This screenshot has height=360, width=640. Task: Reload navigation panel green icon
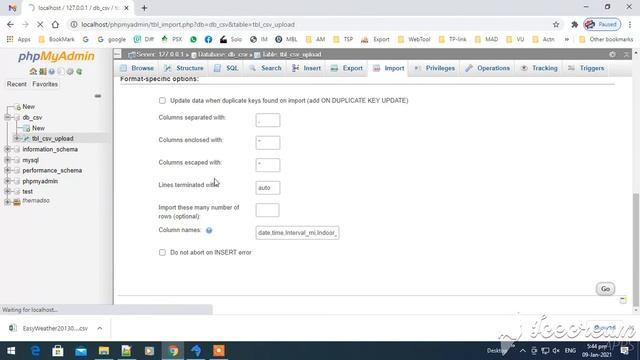click(79, 71)
